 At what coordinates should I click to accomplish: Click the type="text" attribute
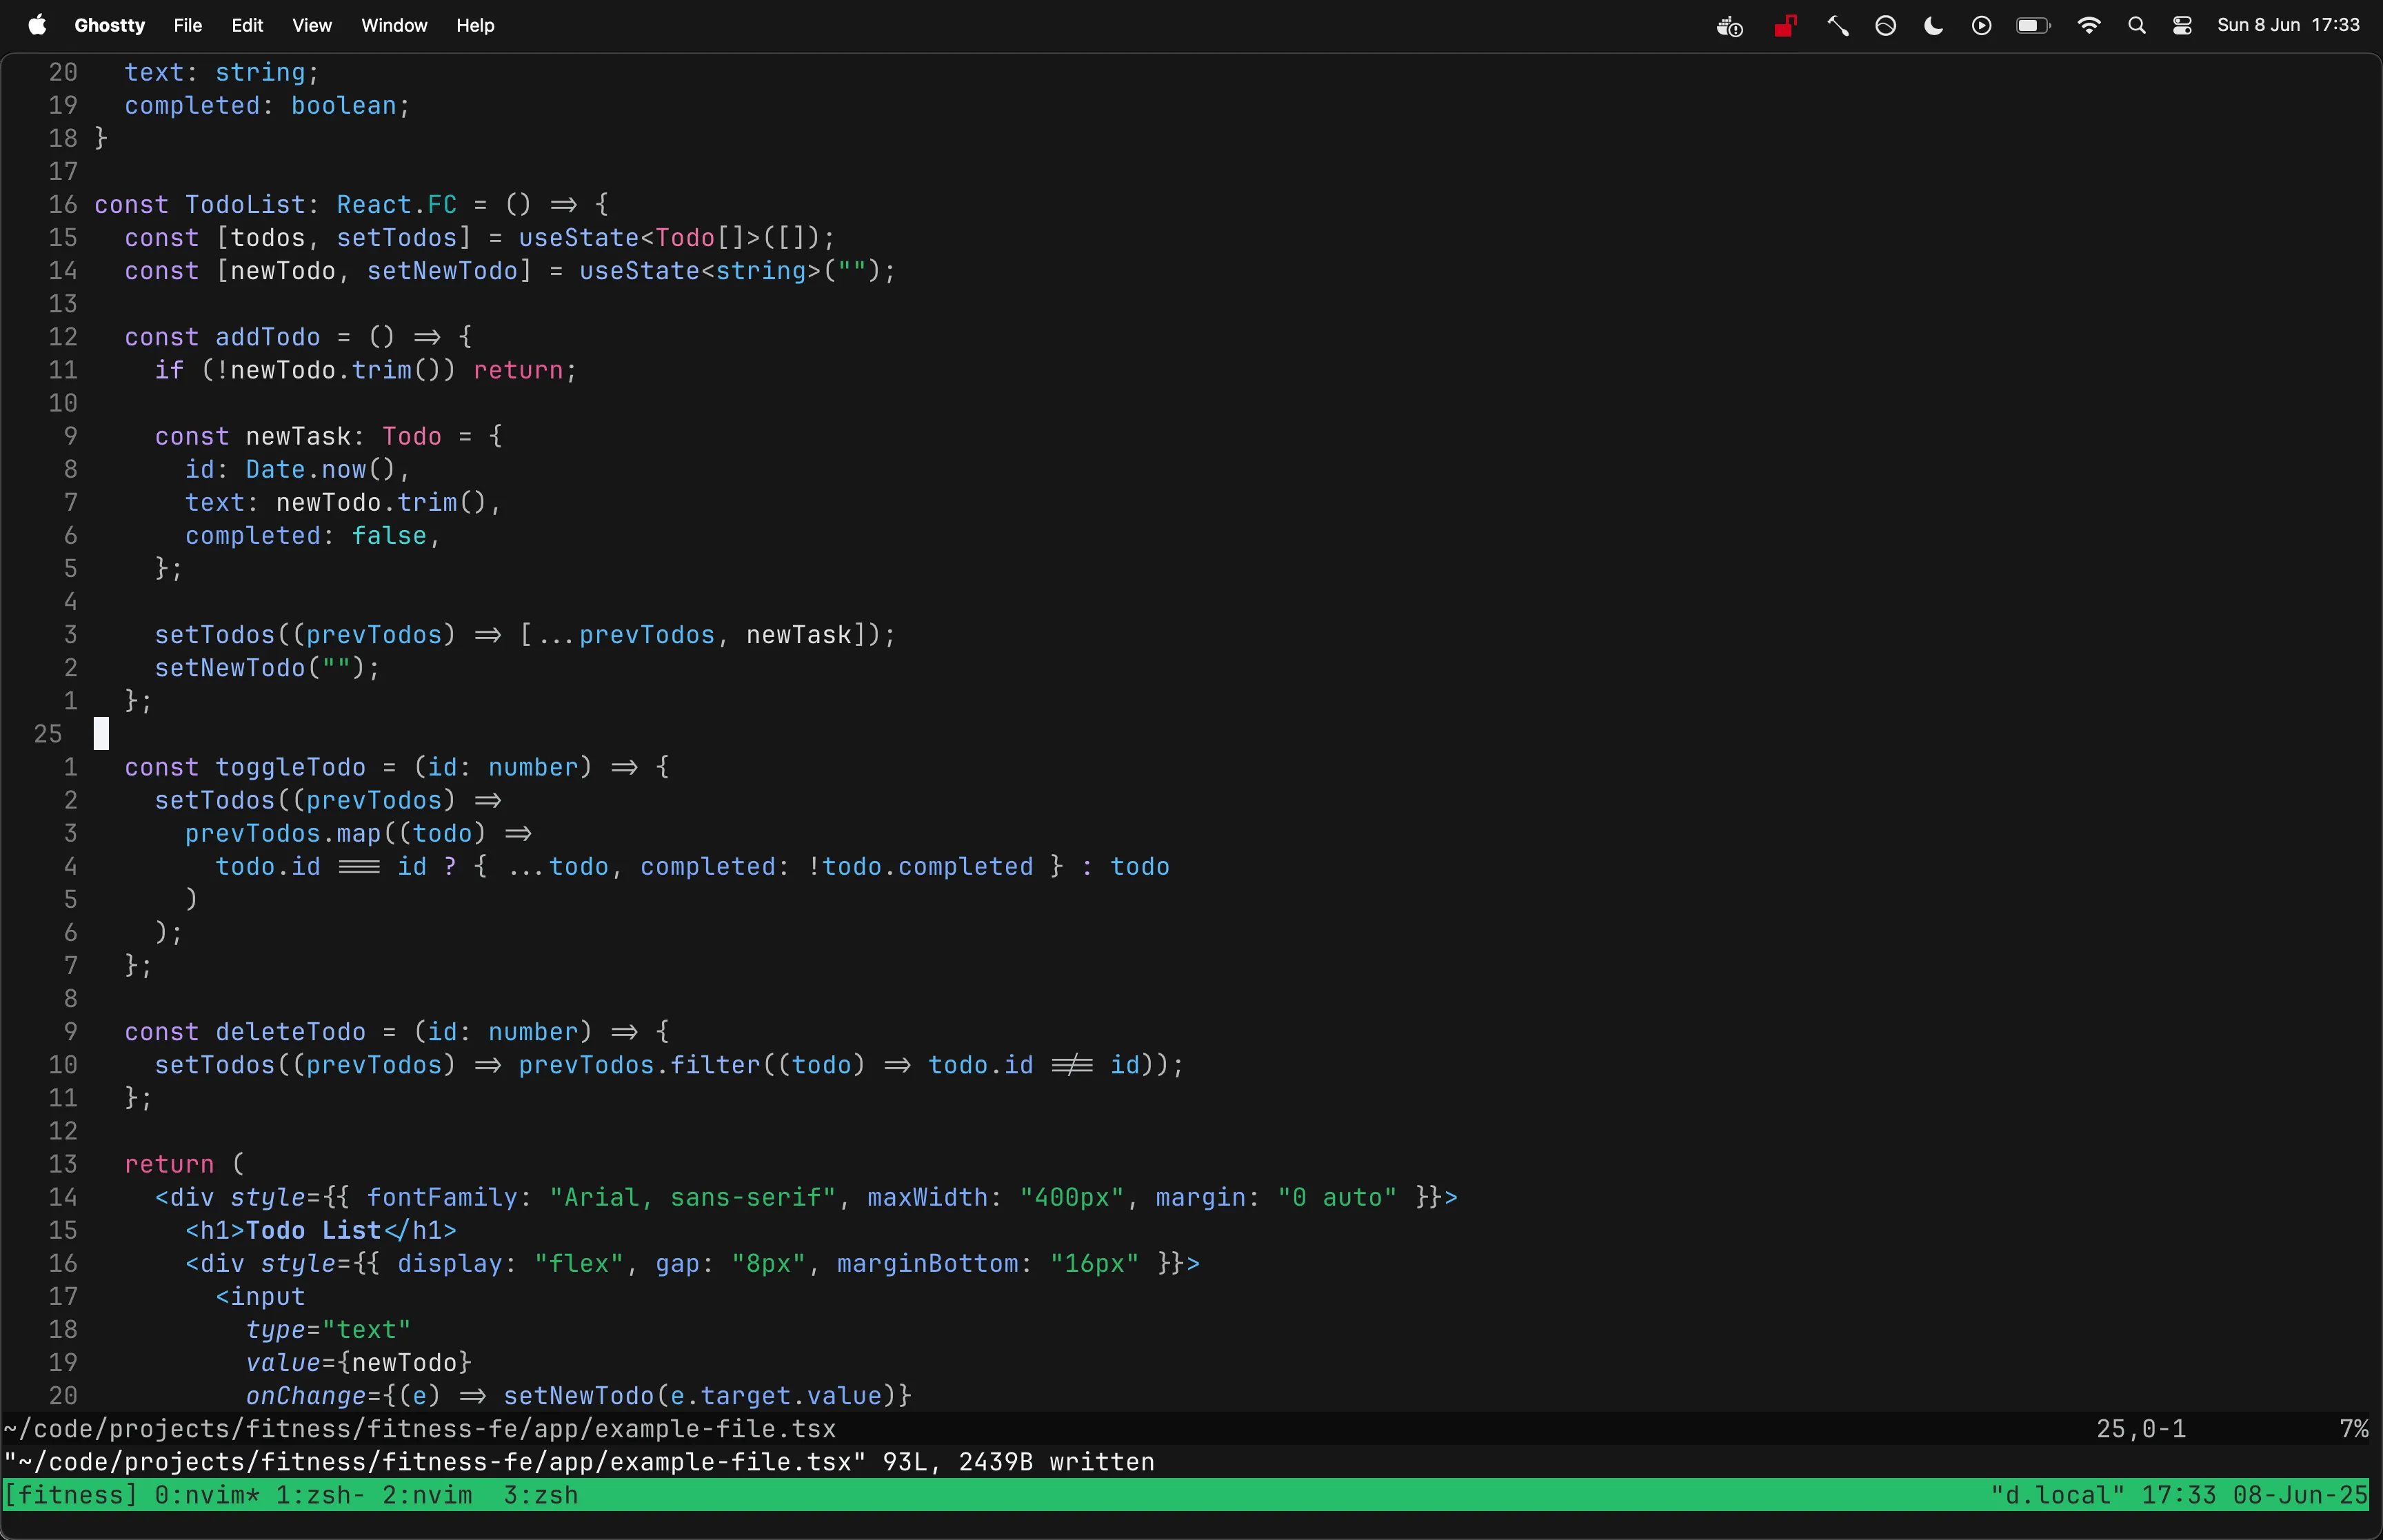tap(328, 1330)
